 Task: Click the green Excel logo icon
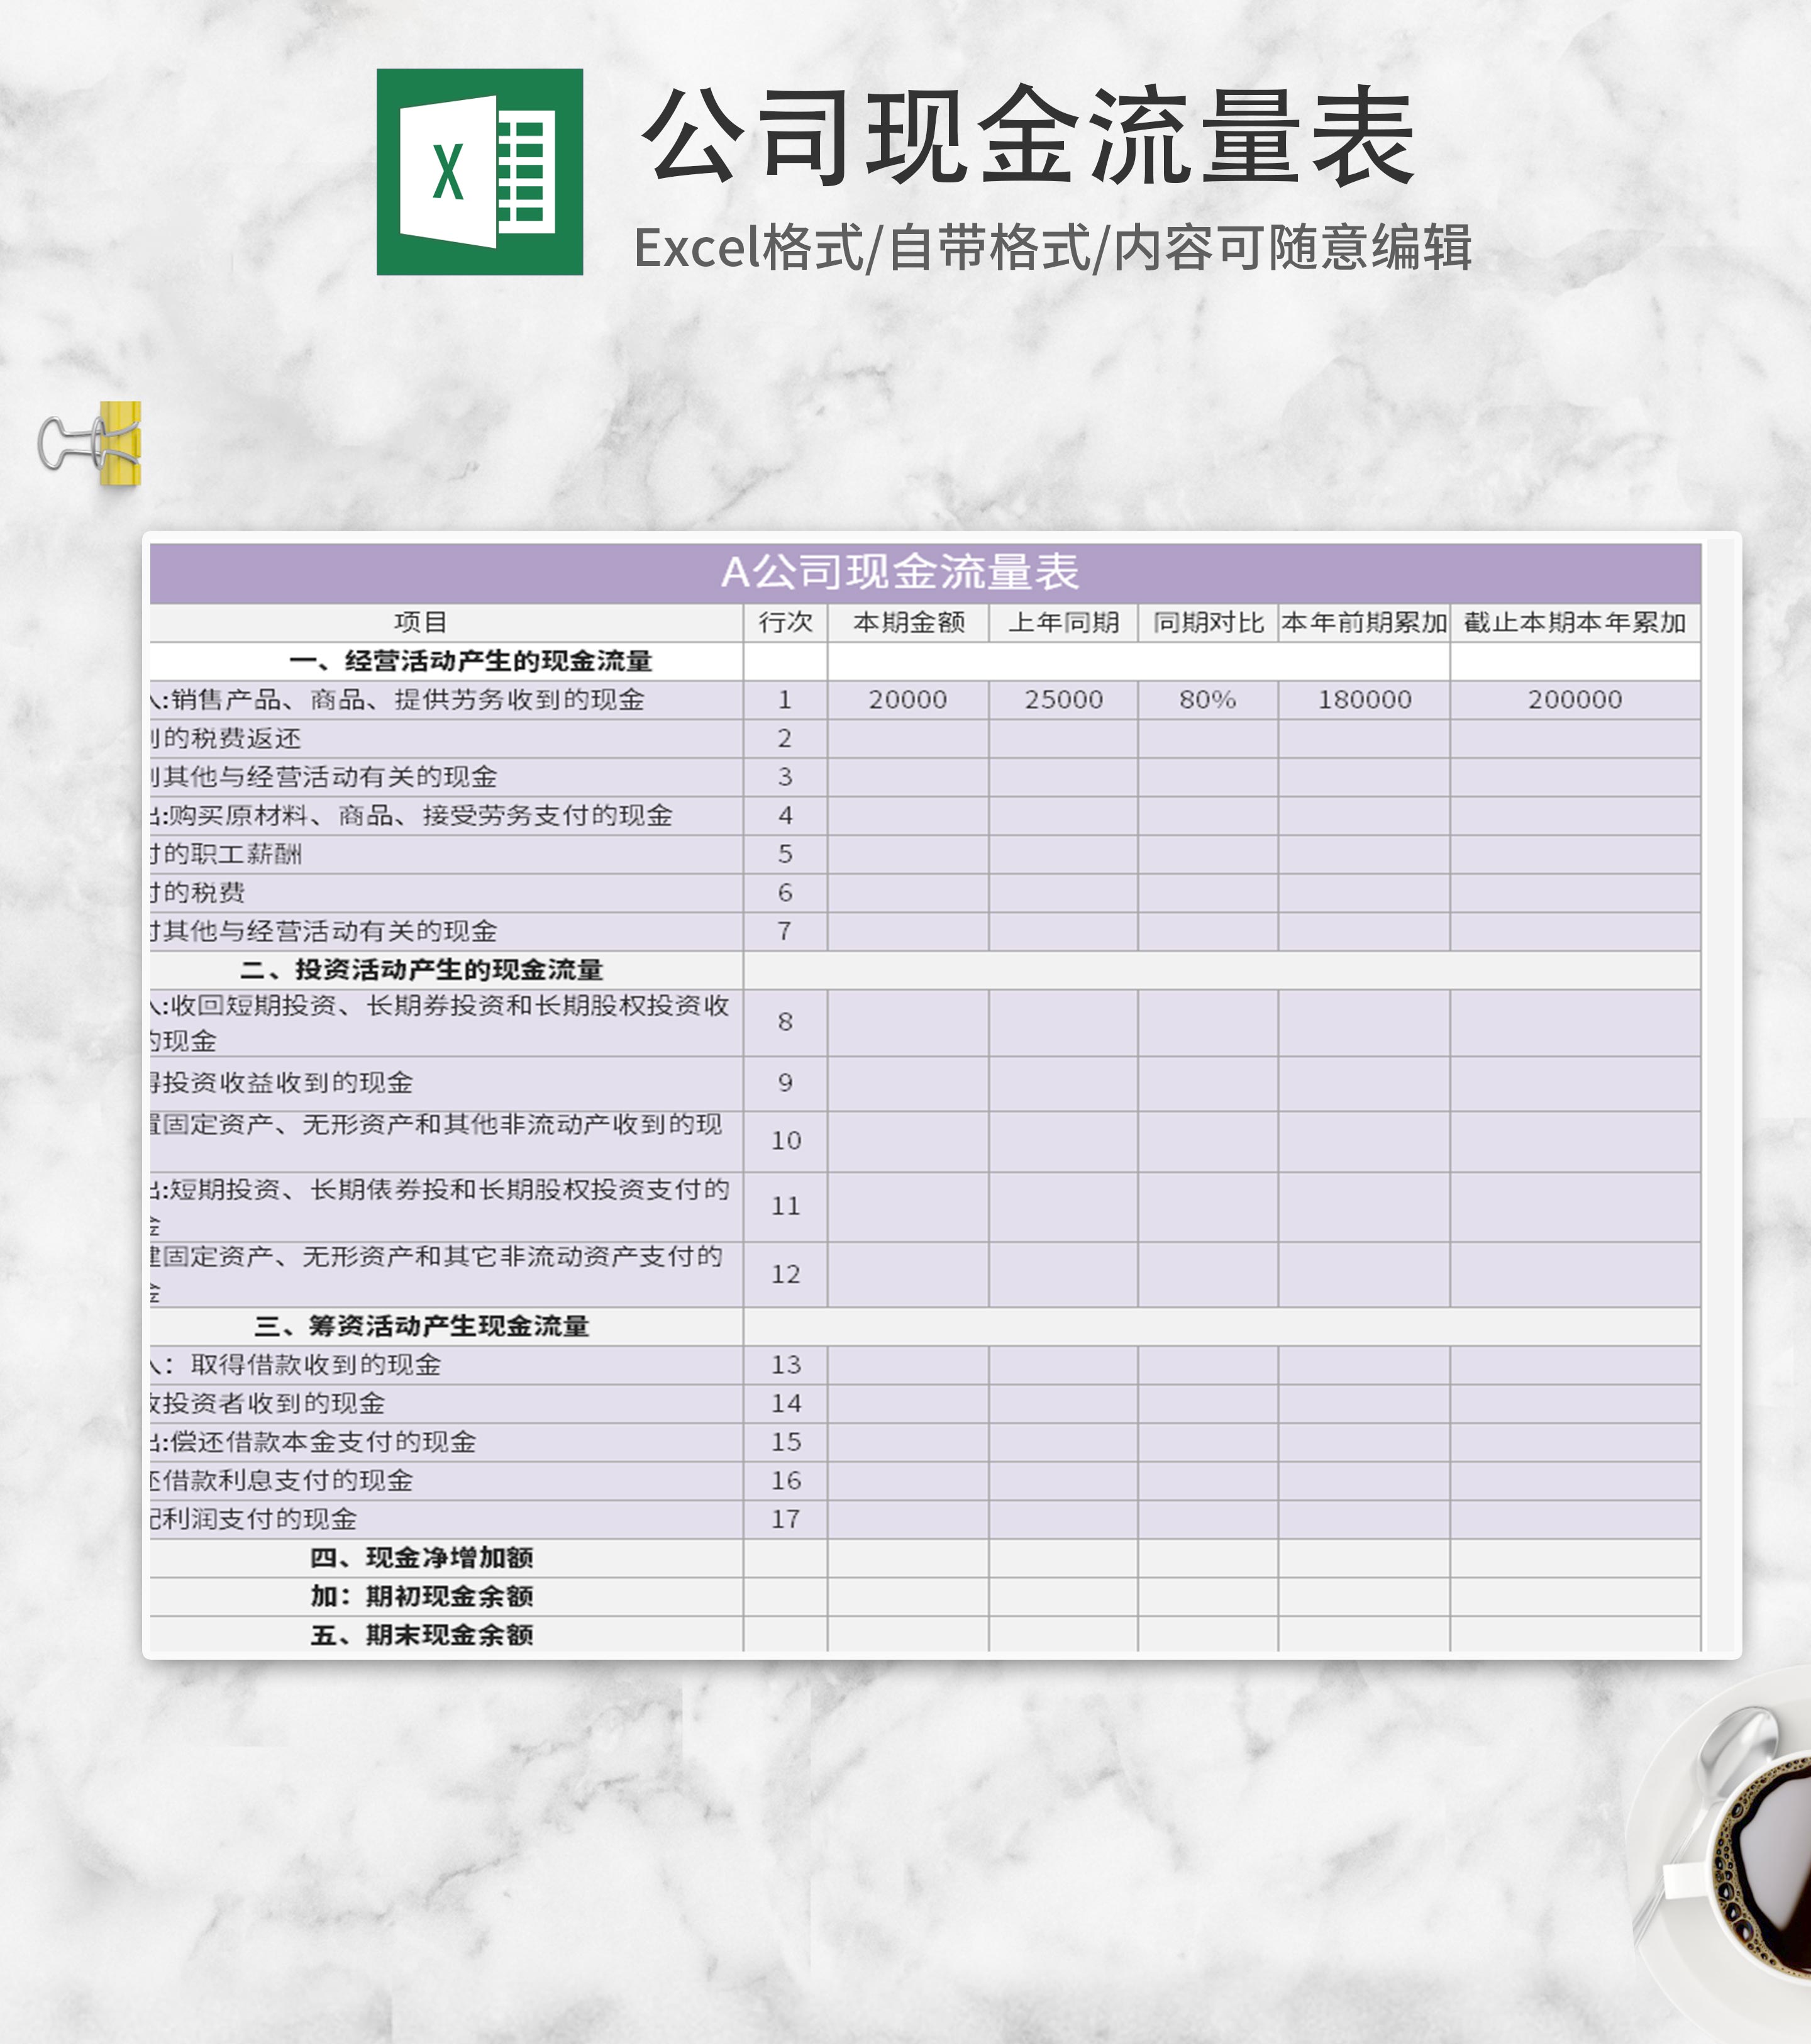tap(479, 172)
